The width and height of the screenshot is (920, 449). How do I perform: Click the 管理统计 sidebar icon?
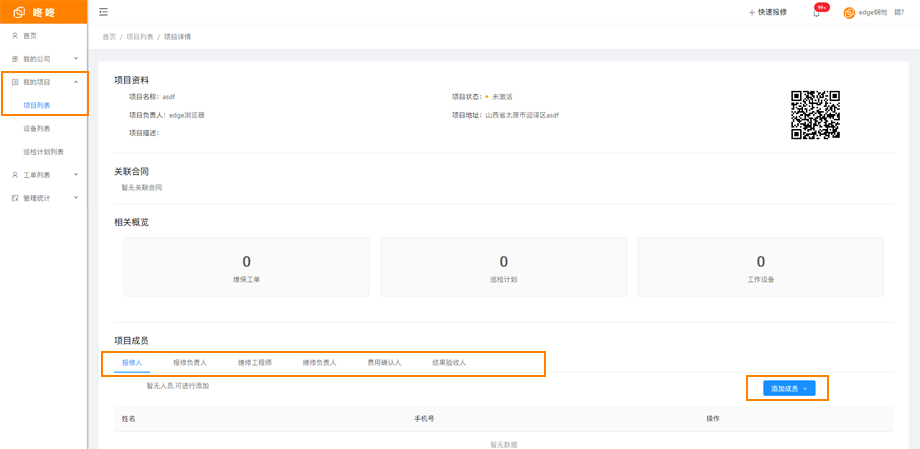pos(14,198)
